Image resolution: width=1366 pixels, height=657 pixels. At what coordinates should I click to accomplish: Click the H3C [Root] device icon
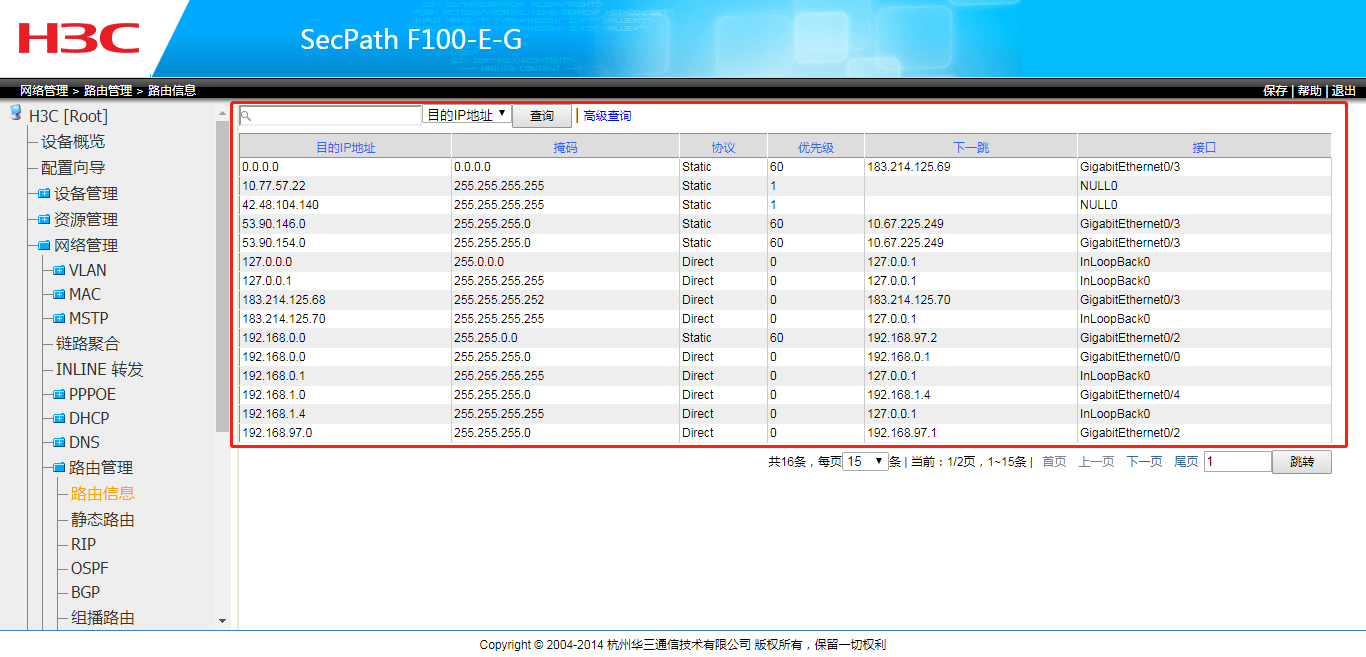click(x=16, y=113)
